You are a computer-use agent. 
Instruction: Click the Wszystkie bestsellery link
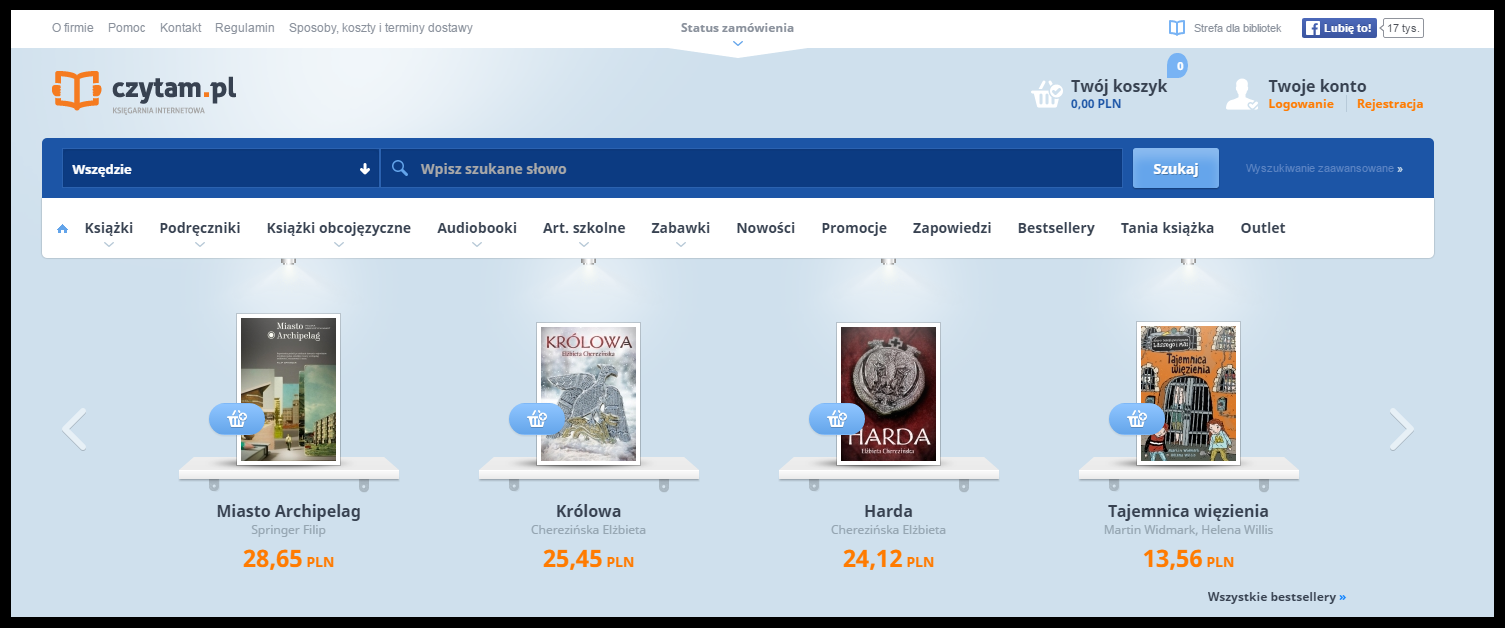click(1276, 597)
